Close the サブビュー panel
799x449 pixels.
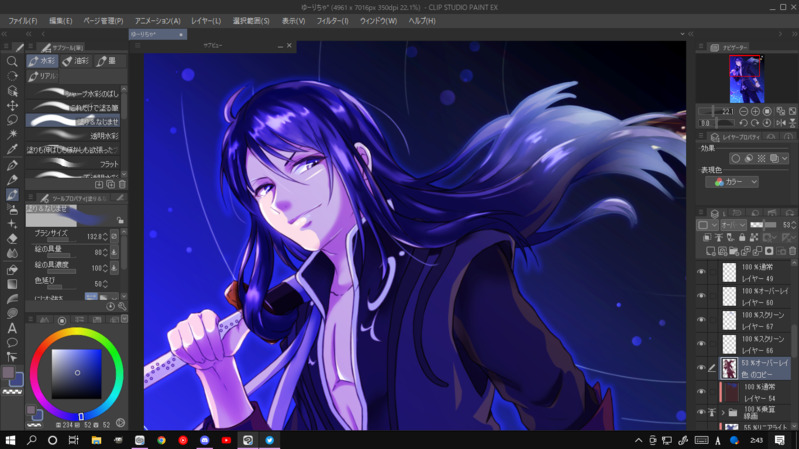289,45
